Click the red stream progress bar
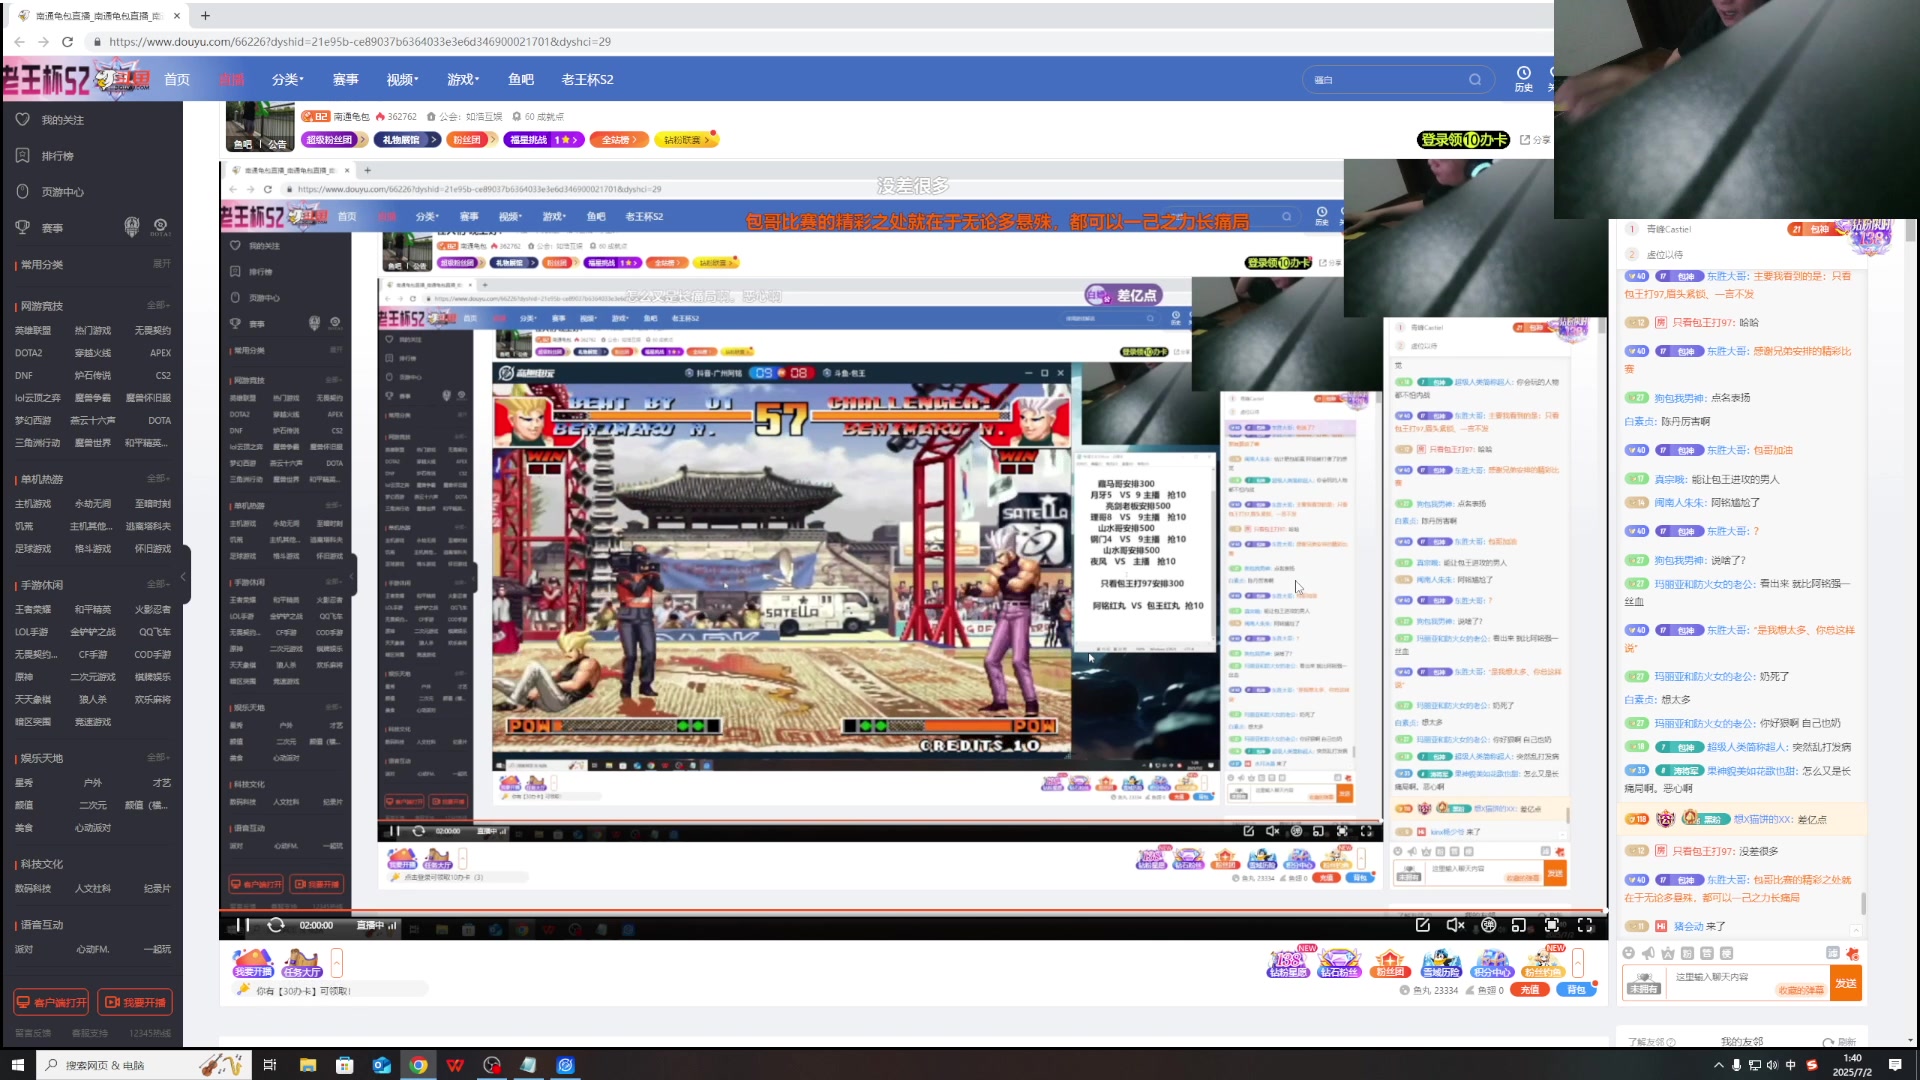This screenshot has height=1080, width=1920. pos(912,911)
